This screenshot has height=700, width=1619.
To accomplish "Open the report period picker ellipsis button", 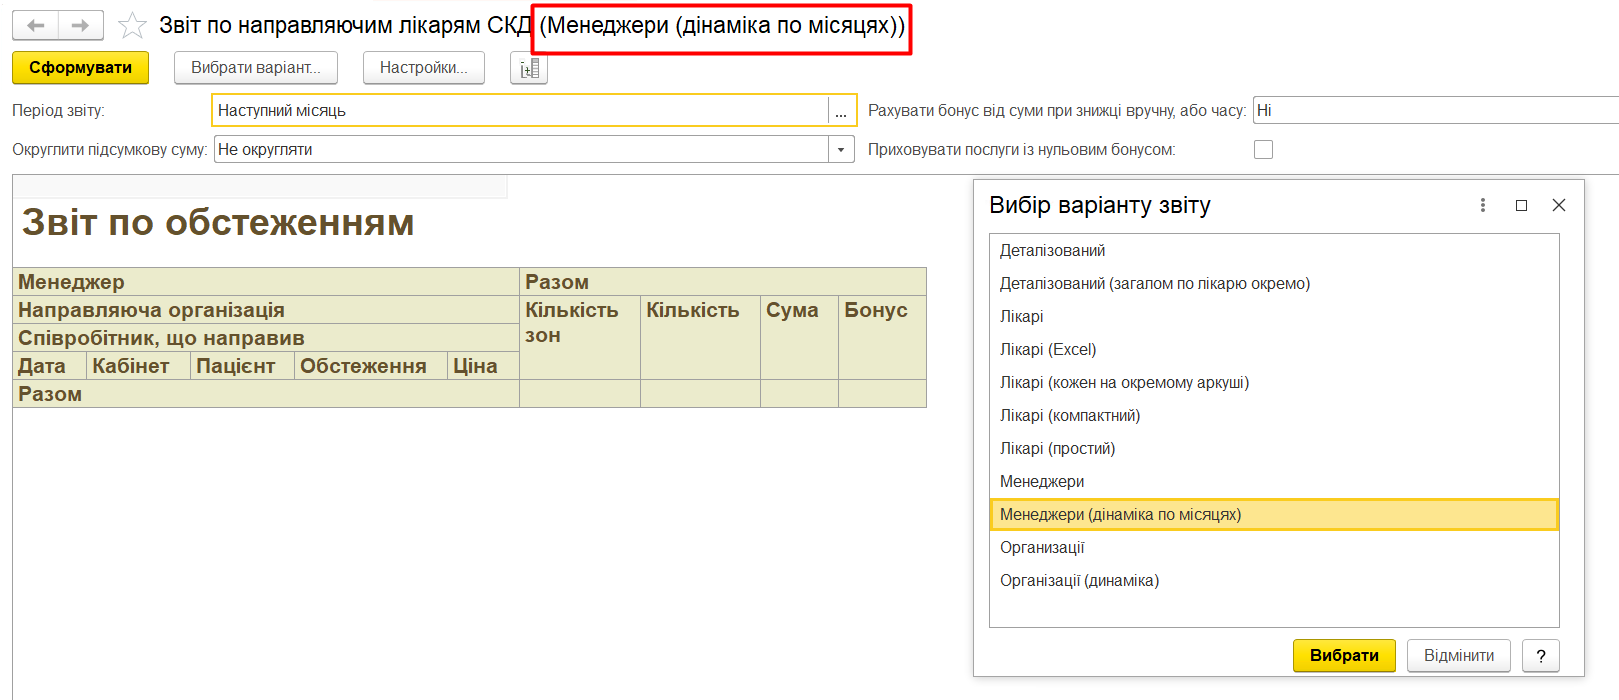I will coord(841,111).
